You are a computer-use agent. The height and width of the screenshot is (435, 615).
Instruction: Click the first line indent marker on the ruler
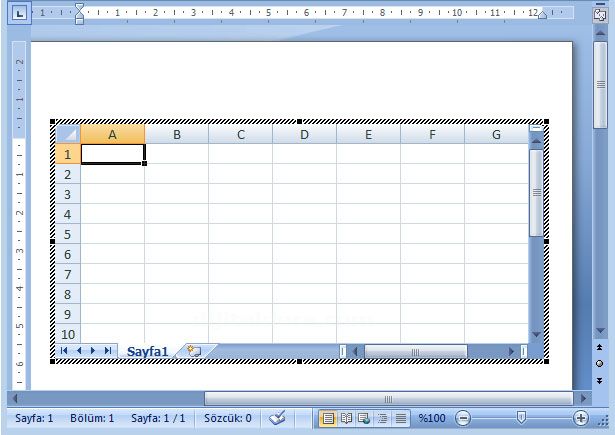click(79, 7)
